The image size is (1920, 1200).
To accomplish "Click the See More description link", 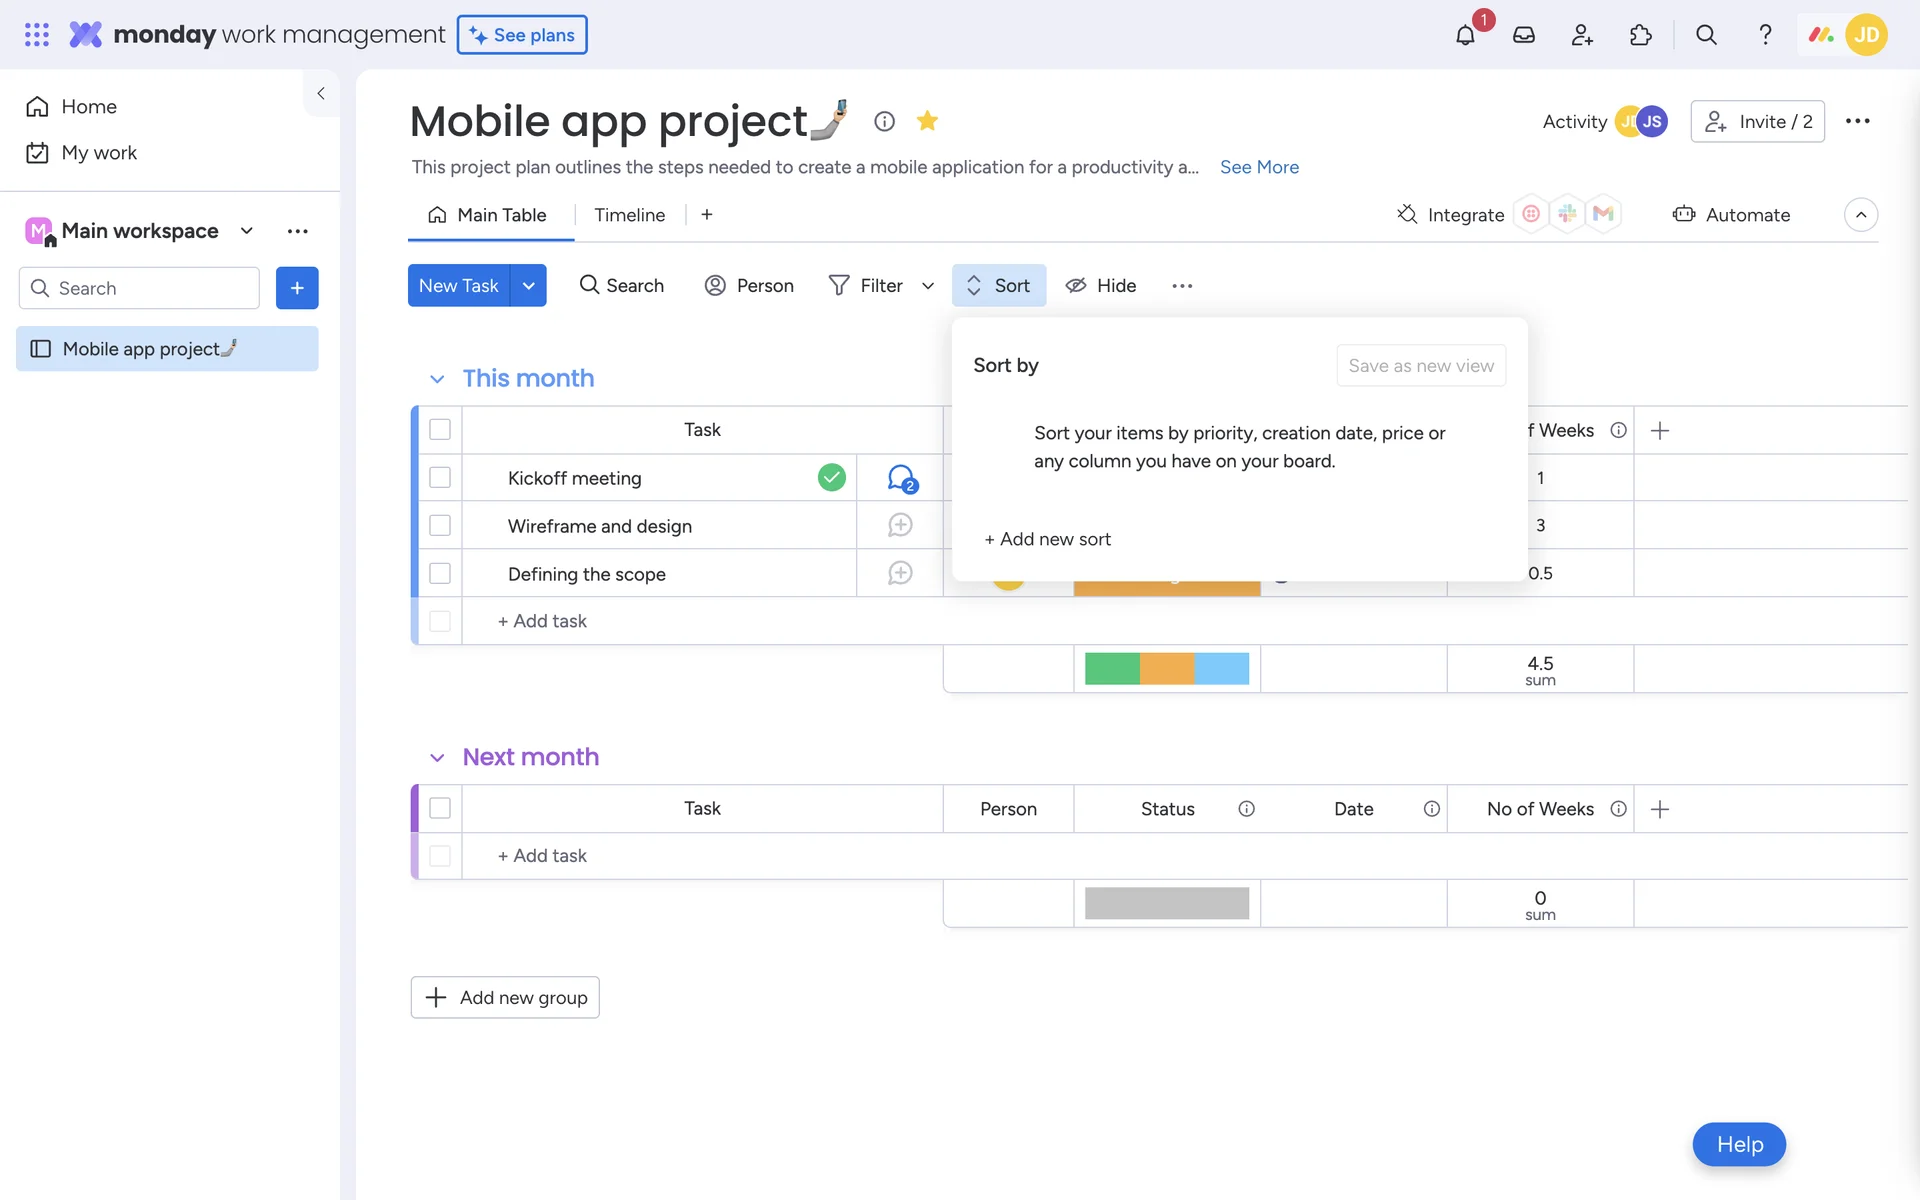I will (1259, 167).
